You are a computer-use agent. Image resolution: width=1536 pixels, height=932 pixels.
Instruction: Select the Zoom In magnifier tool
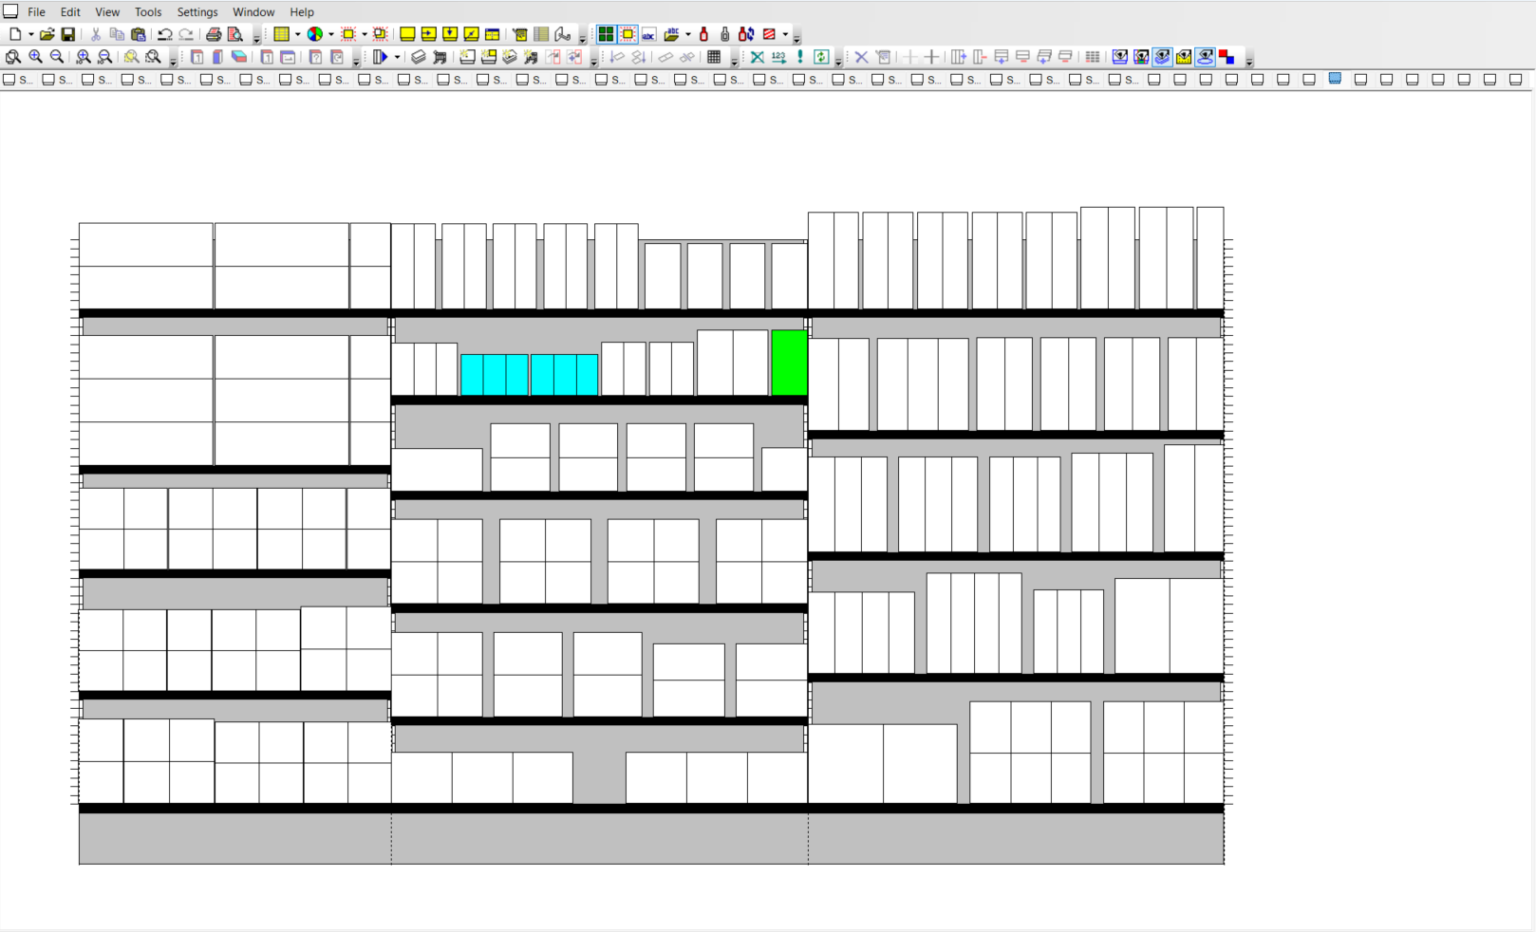tap(36, 57)
